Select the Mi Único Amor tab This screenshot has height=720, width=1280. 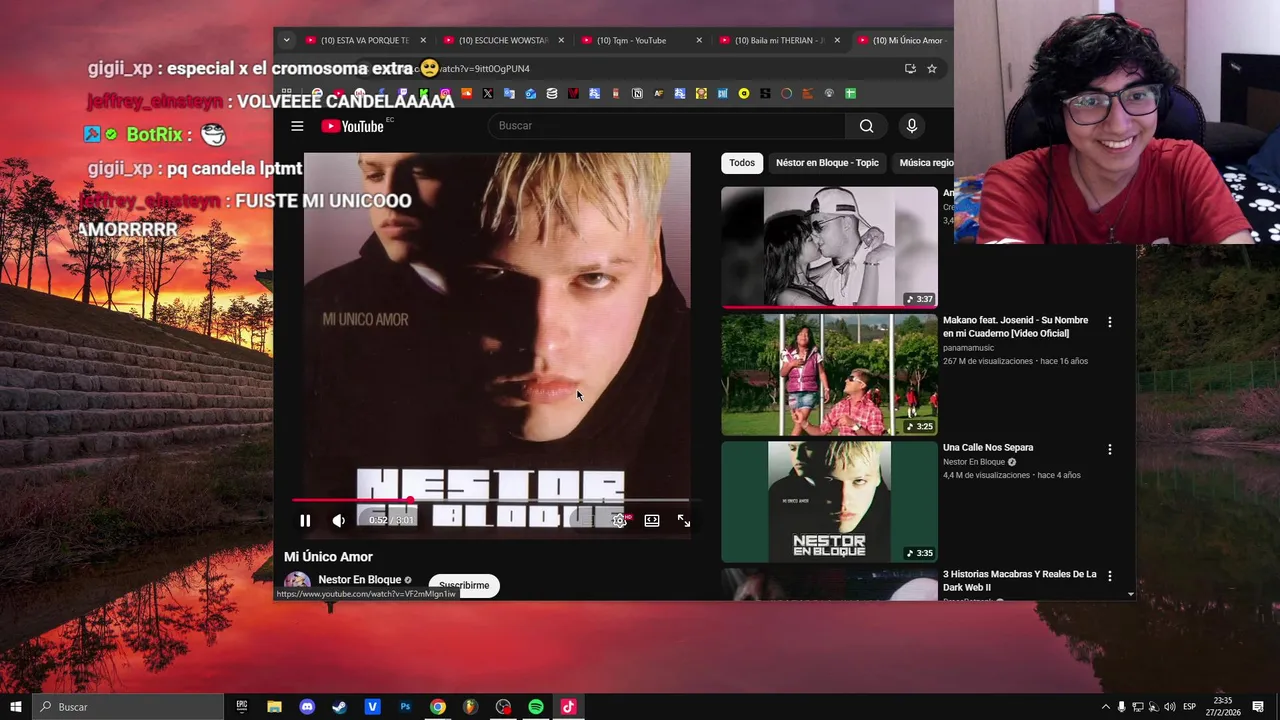click(905, 40)
